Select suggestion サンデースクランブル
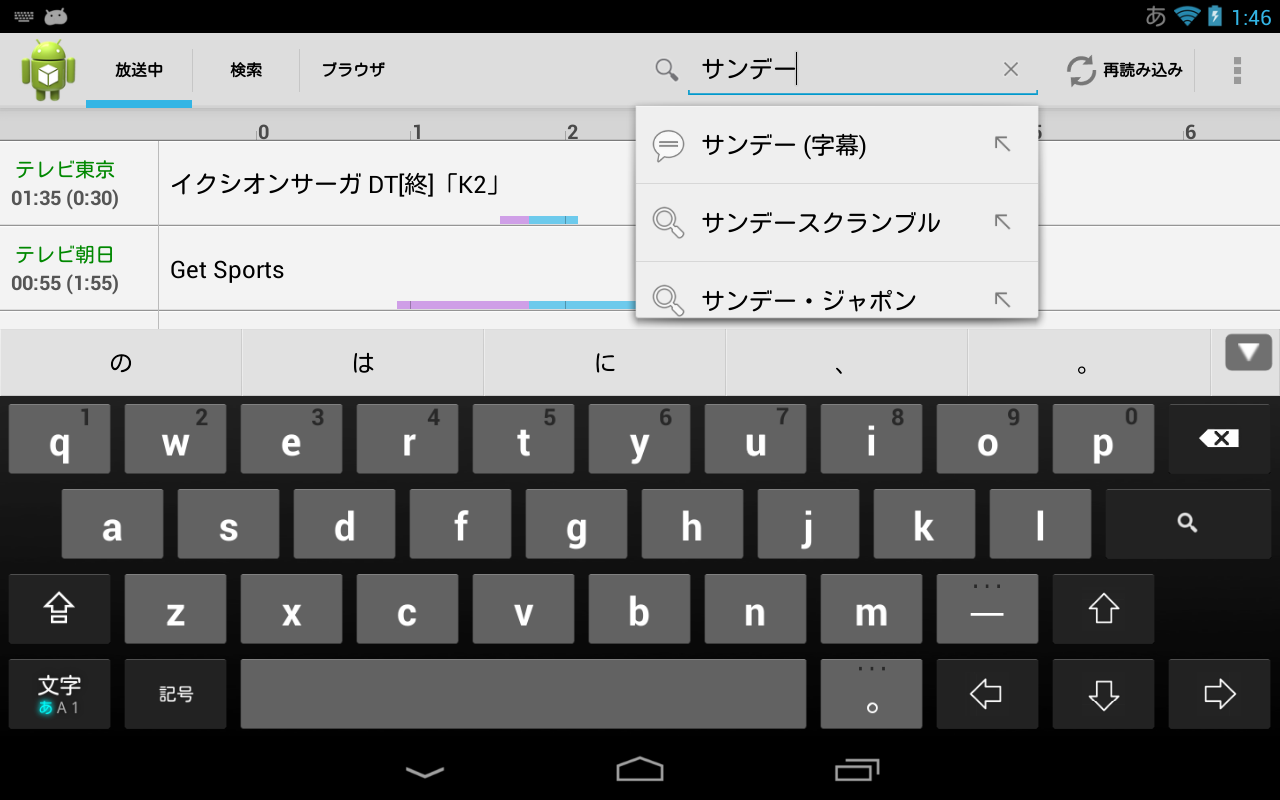The height and width of the screenshot is (800, 1280). tap(837, 222)
